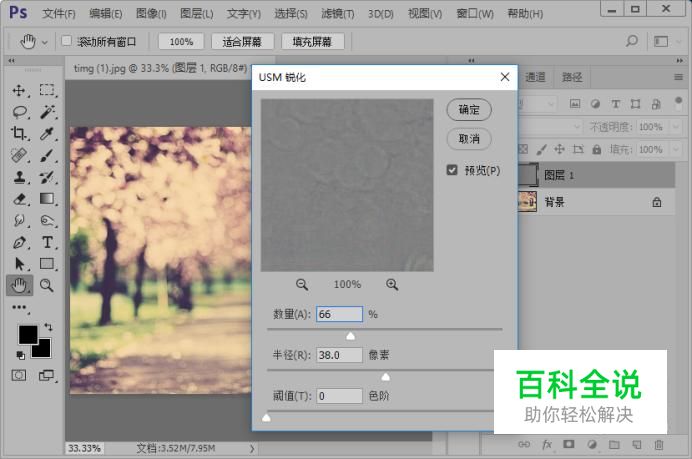Select the Eyedropper tool

(47, 133)
